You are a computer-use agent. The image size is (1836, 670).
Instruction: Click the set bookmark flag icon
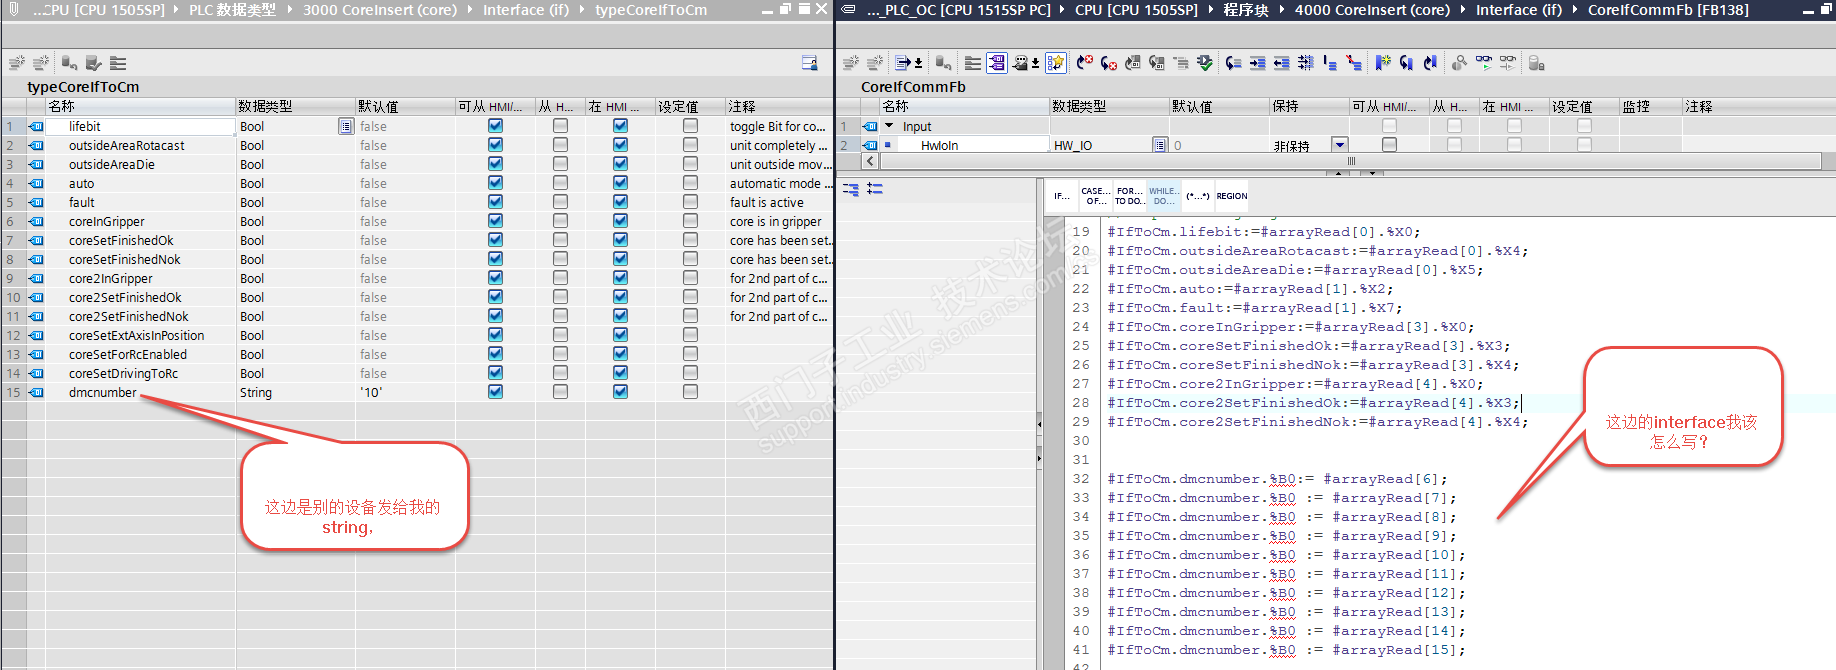coord(1383,63)
